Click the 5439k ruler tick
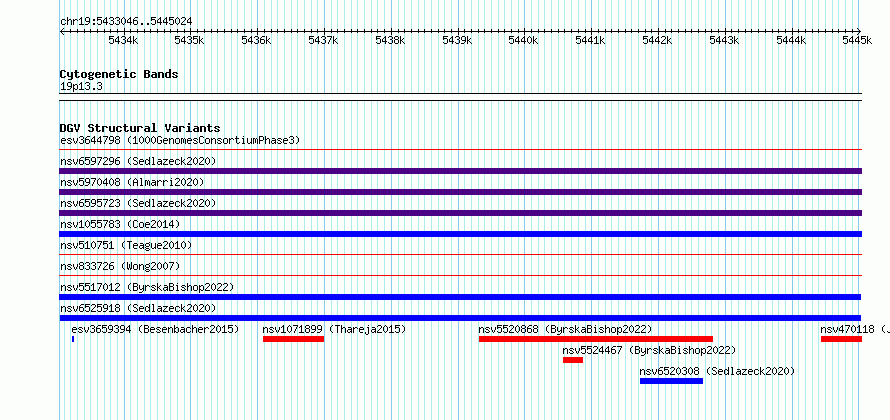This screenshot has height=420, width=890. 457,40
